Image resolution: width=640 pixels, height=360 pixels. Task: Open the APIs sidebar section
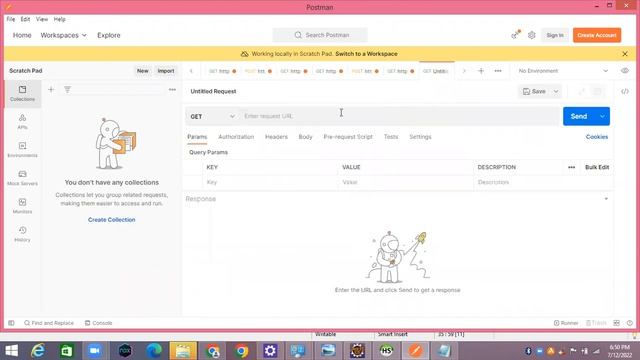pos(22,122)
